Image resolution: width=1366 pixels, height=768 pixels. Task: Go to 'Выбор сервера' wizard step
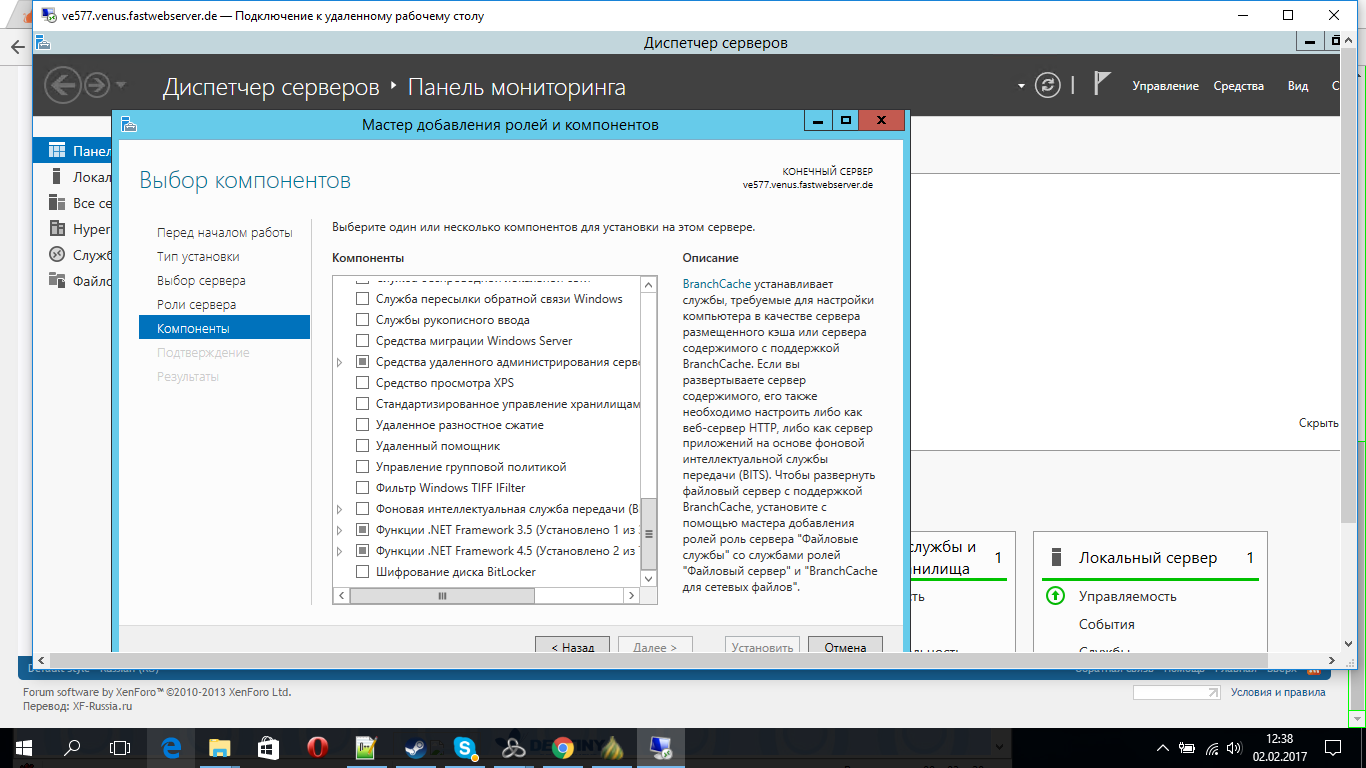pyautogui.click(x=201, y=281)
